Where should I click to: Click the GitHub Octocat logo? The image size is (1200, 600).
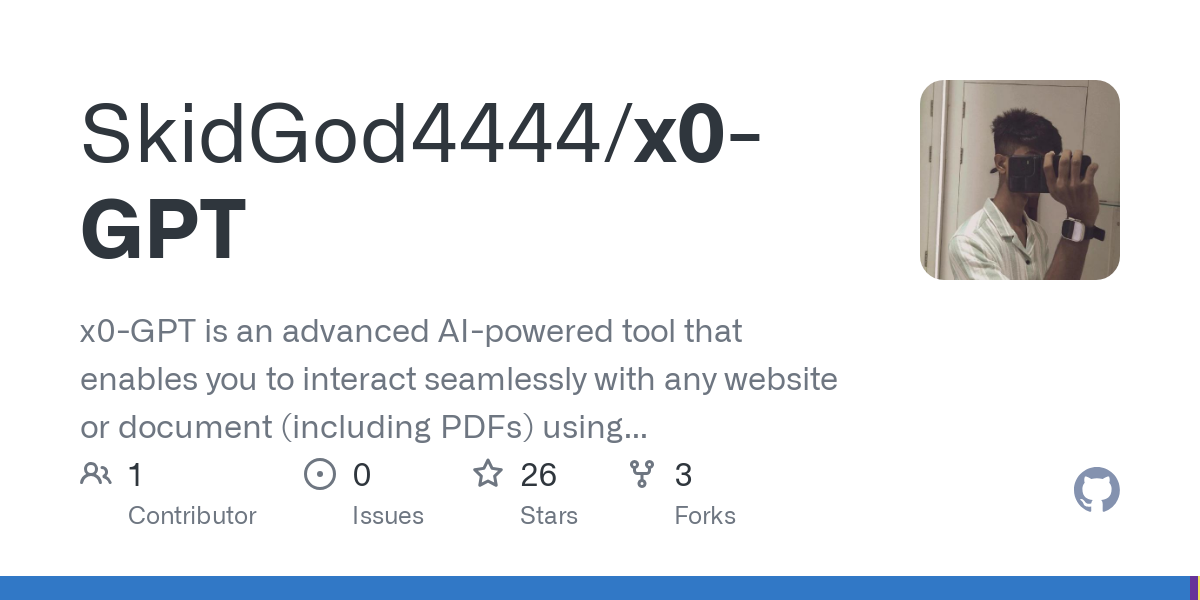point(1096,491)
